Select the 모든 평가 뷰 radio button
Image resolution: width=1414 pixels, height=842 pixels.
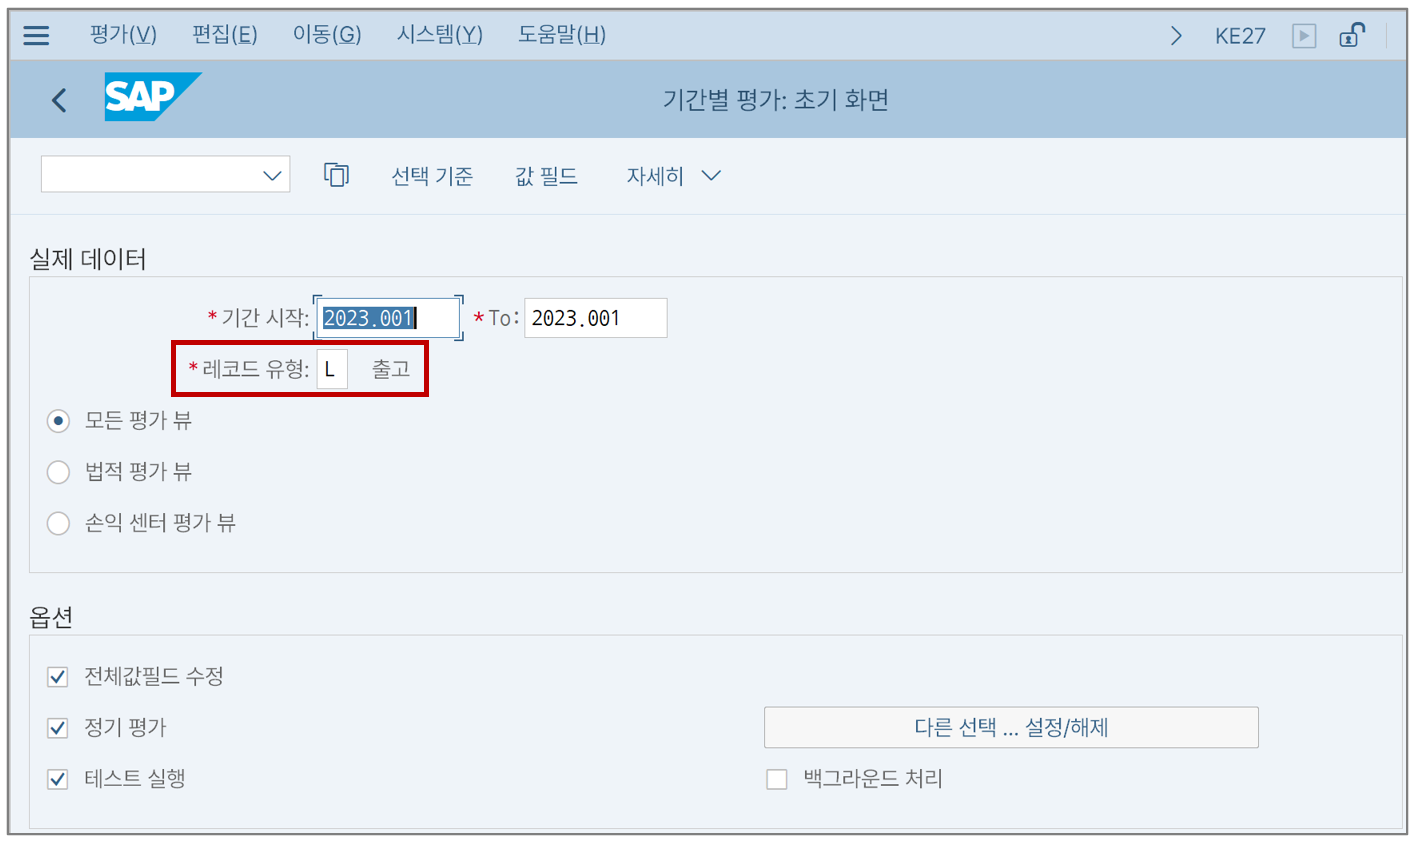(58, 421)
